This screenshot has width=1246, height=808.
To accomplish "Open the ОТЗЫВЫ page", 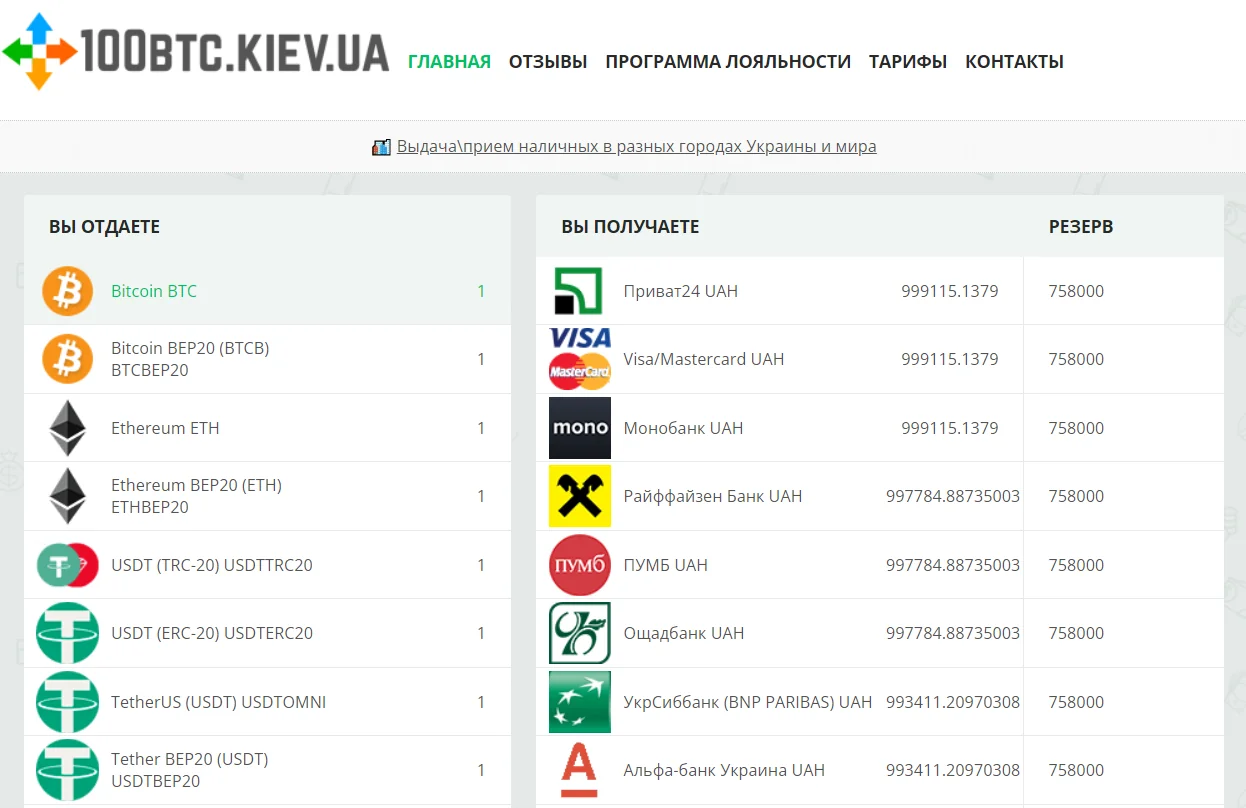I will click(x=548, y=62).
